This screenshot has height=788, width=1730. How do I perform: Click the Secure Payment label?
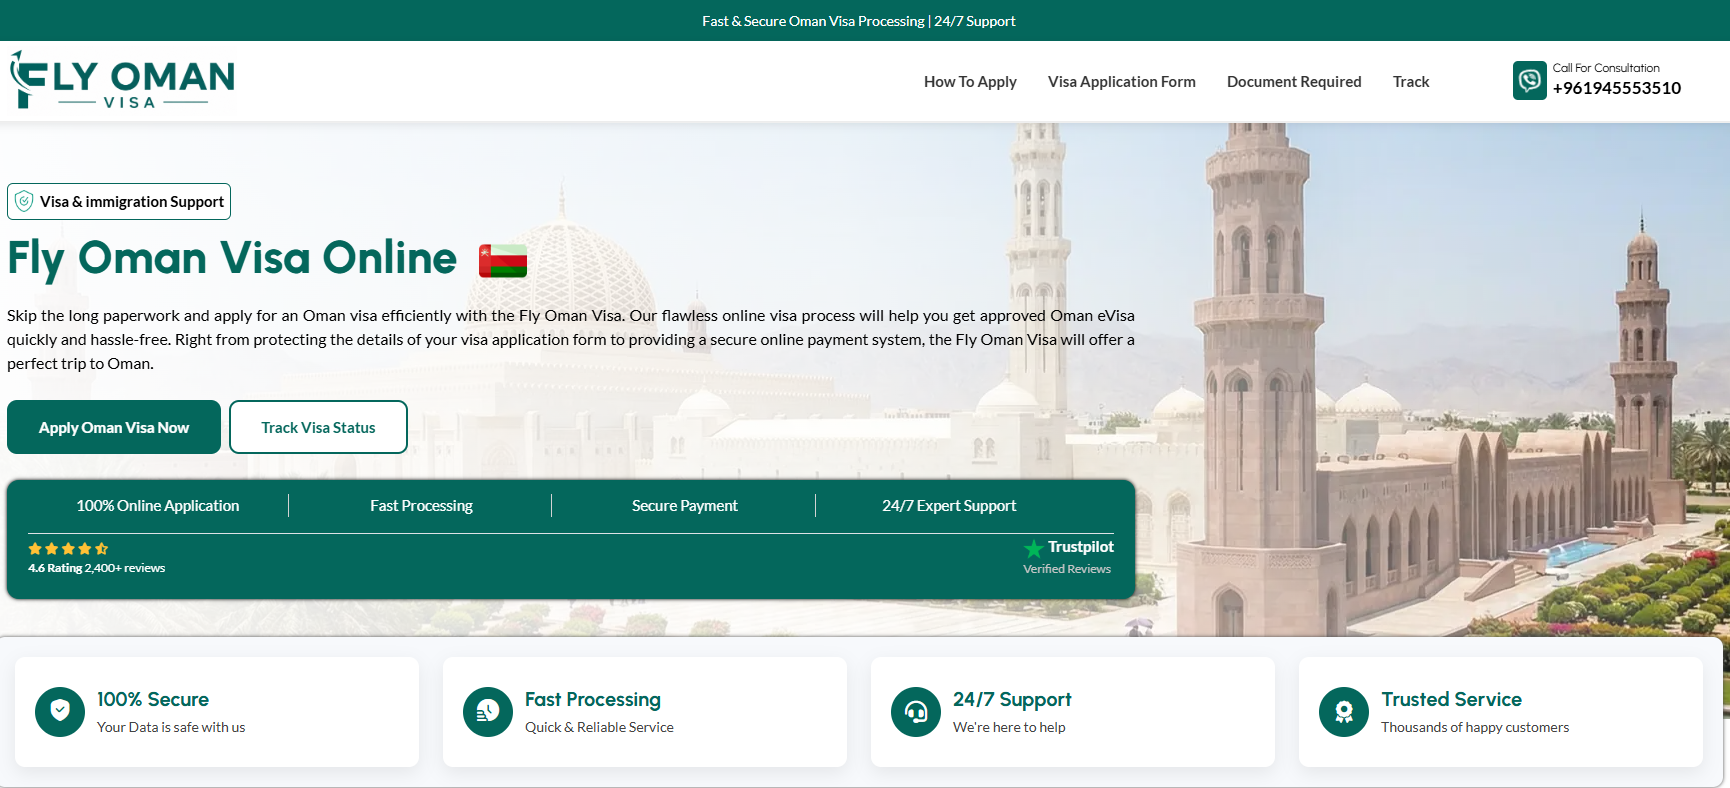click(x=685, y=506)
